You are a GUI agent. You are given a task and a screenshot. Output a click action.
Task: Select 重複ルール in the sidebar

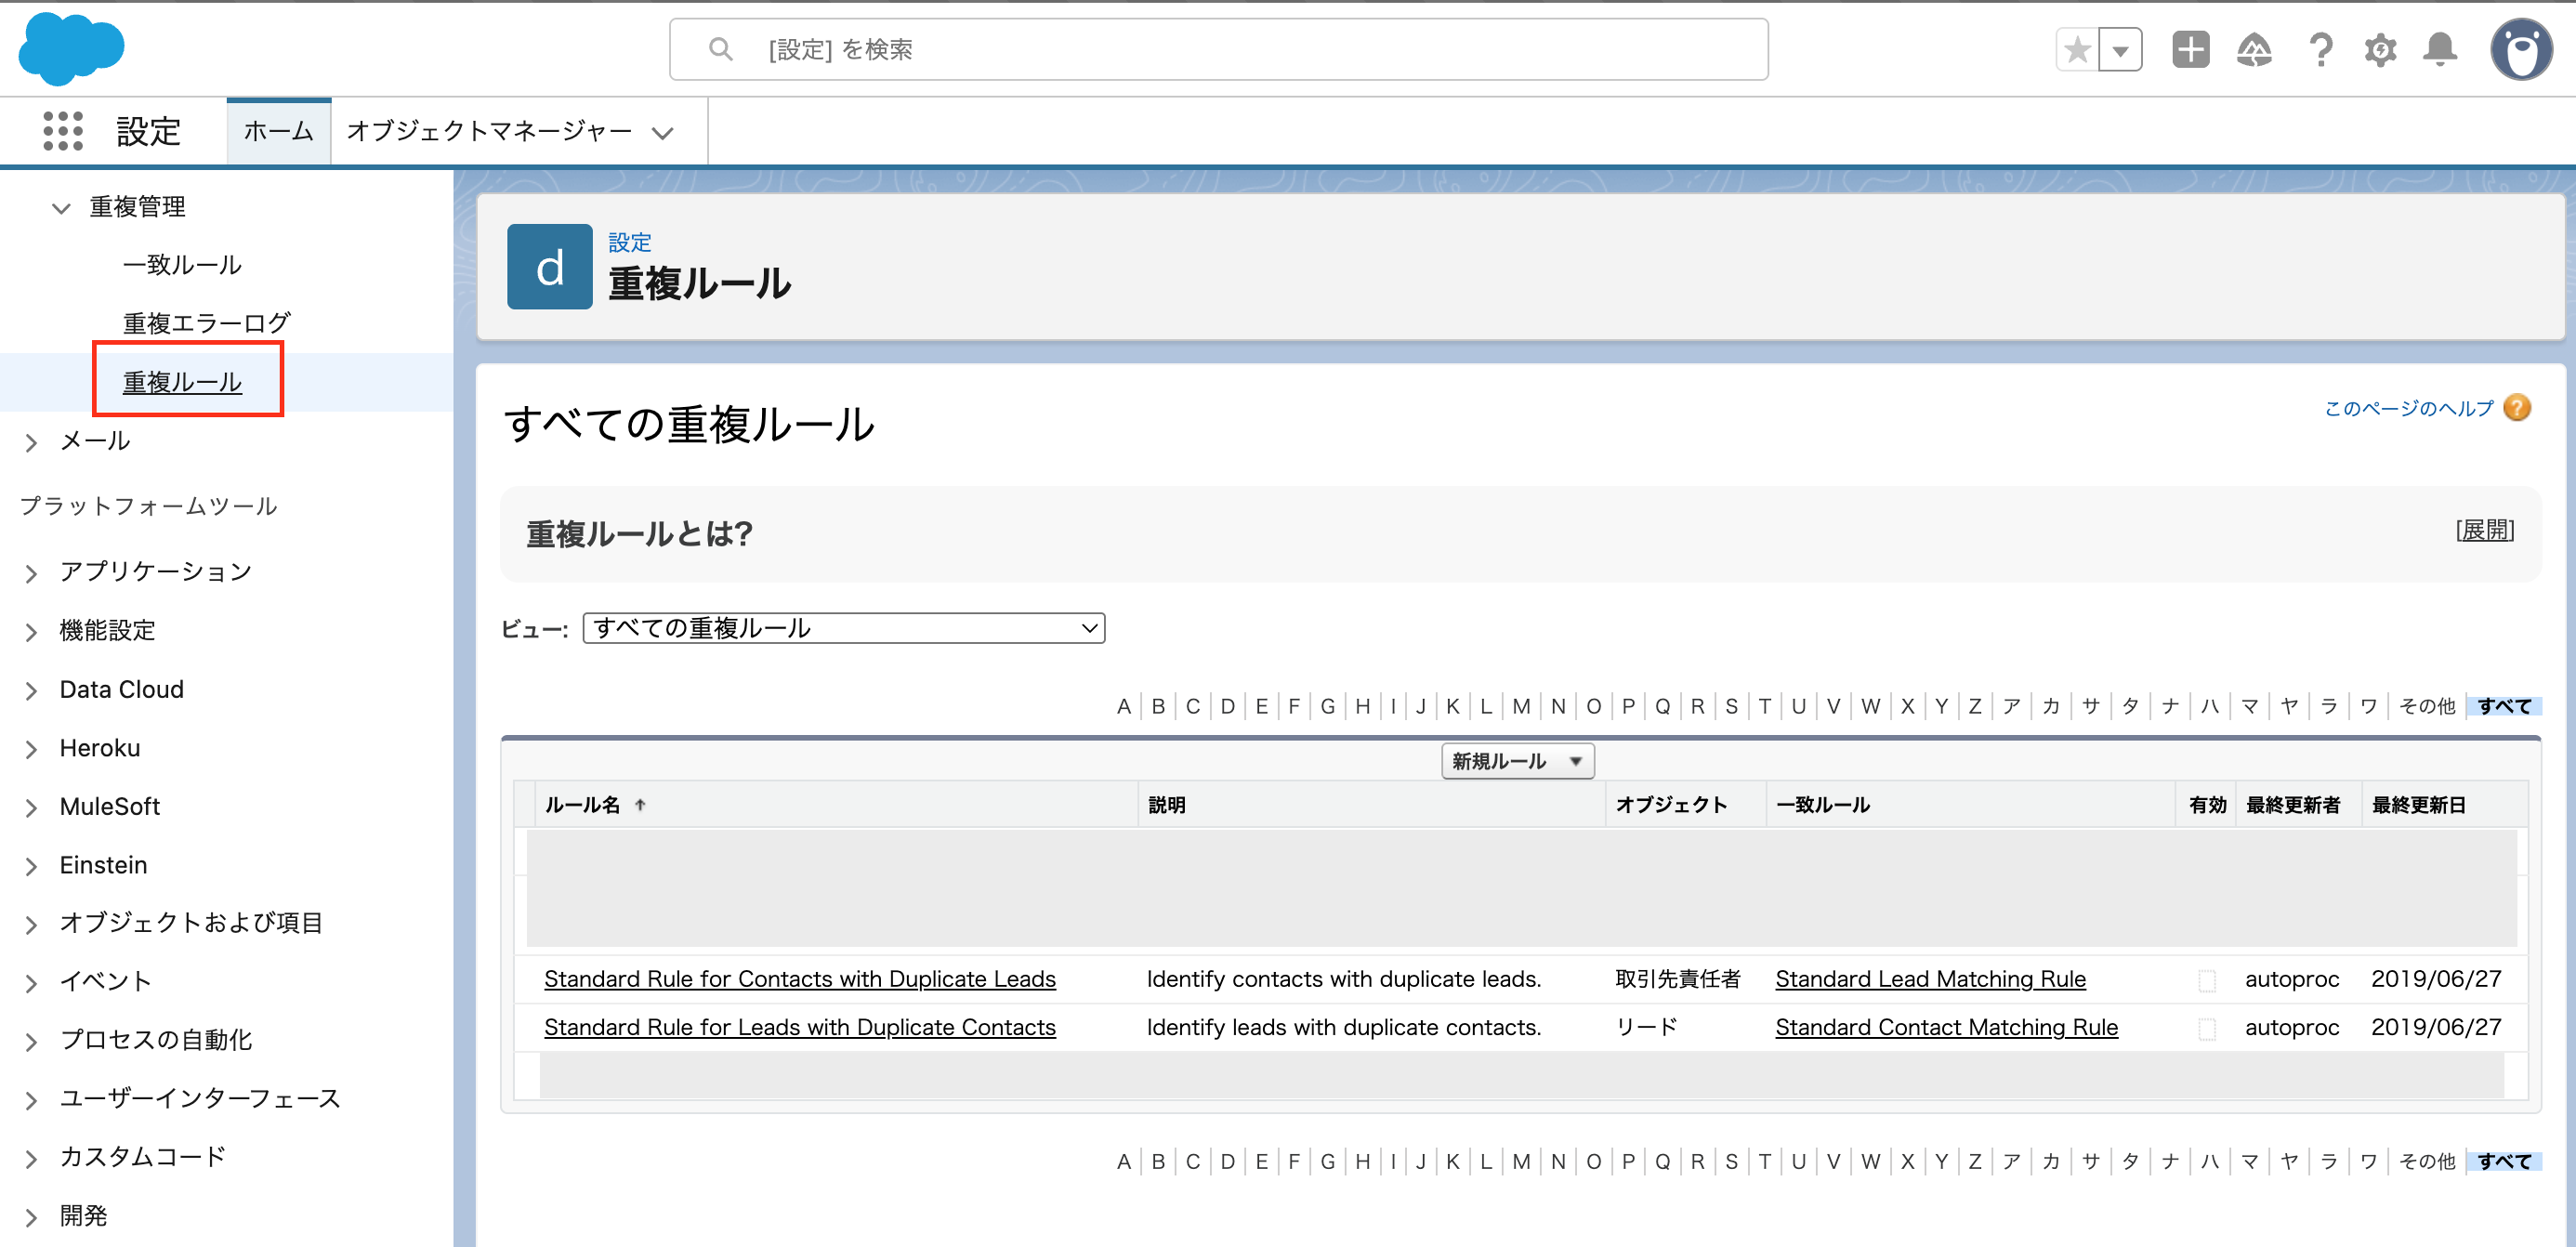click(182, 382)
